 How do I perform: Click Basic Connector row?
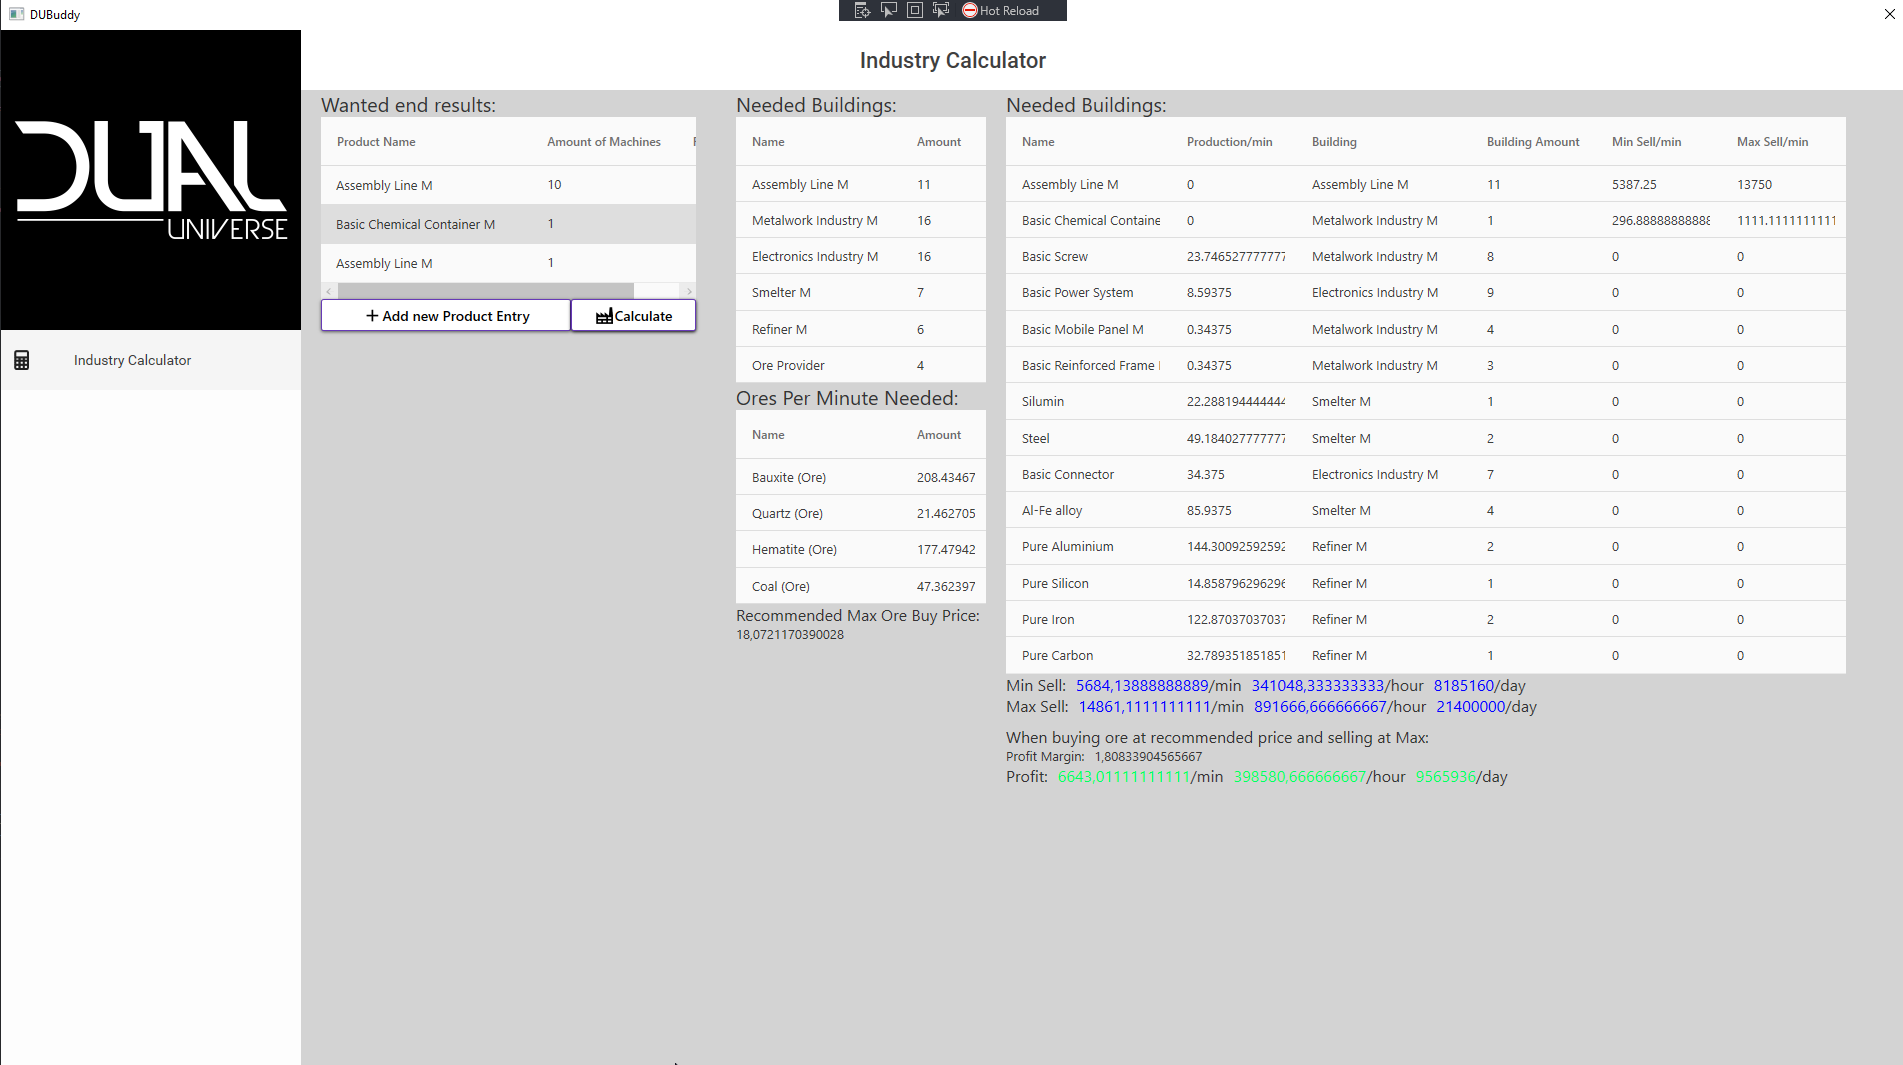[1426, 475]
